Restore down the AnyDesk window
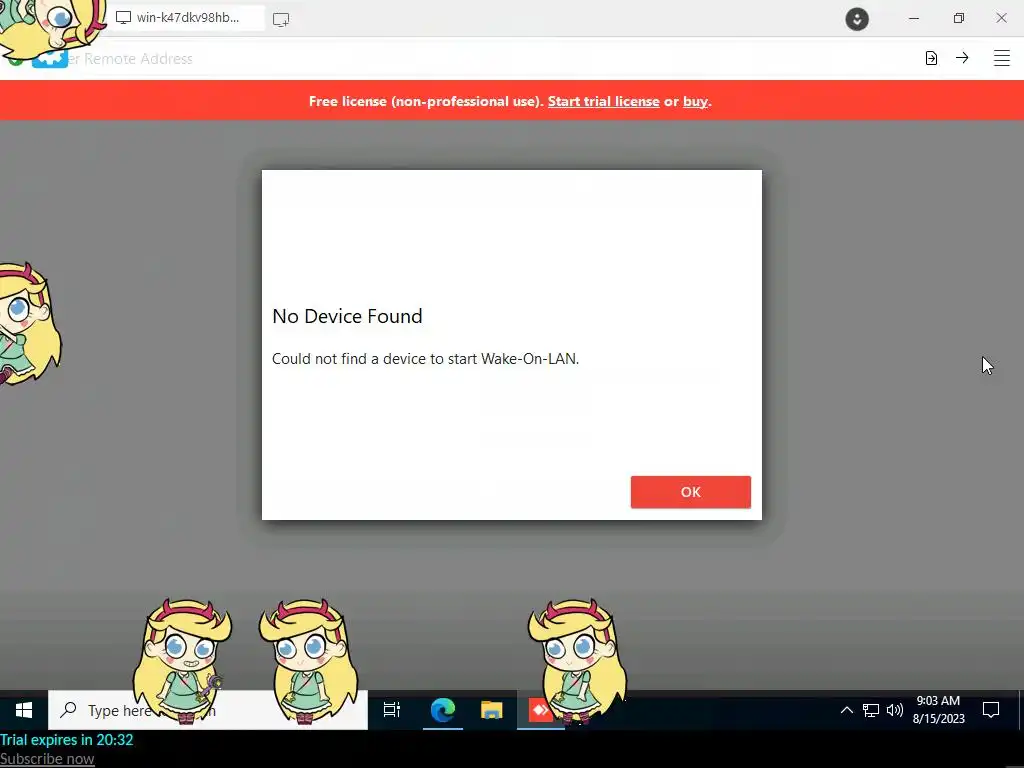Viewport: 1024px width, 768px height. pyautogui.click(x=958, y=18)
